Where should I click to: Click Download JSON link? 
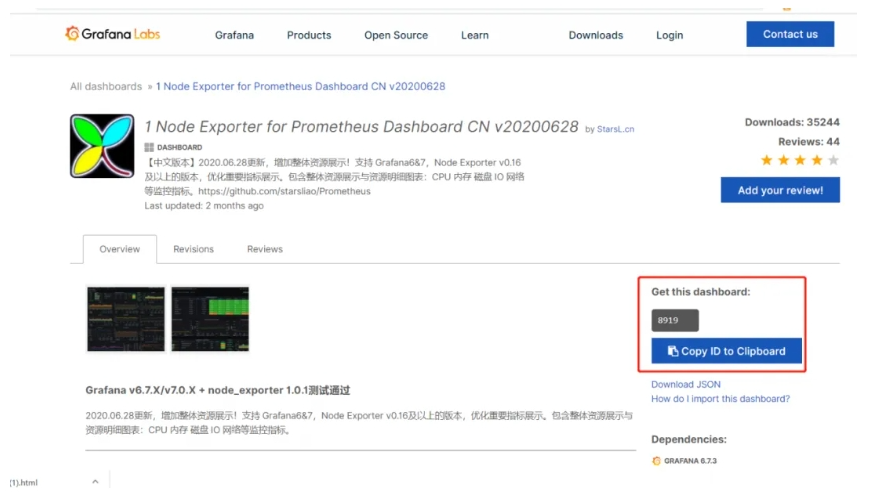coord(685,384)
